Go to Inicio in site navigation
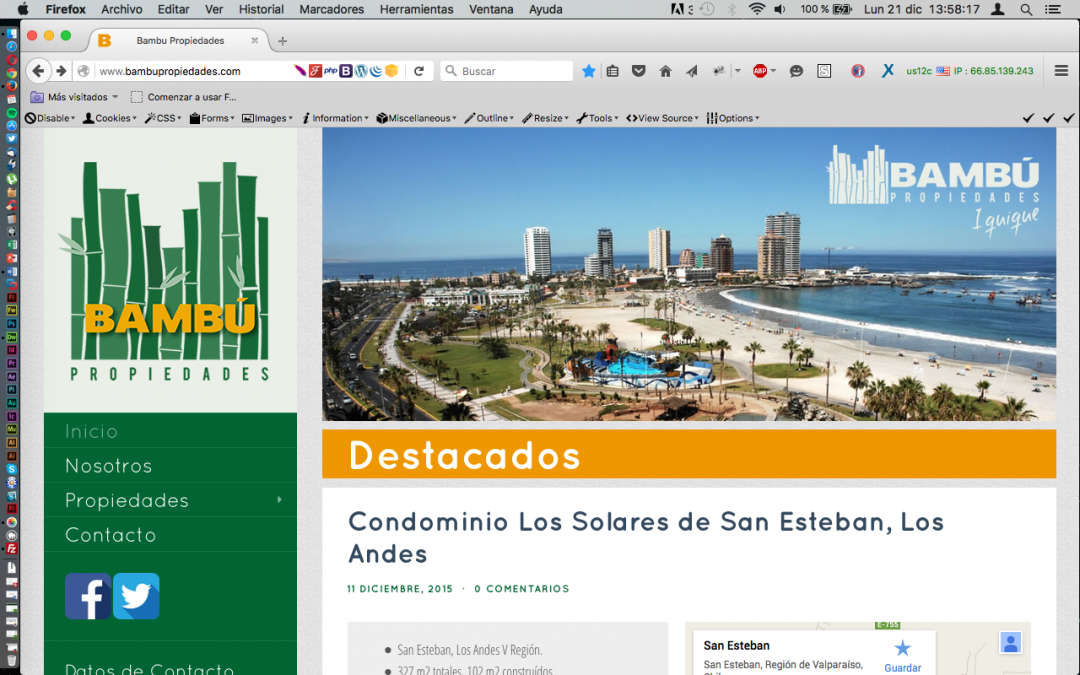Screen dimensions: 1080x675 tap(170, 431)
